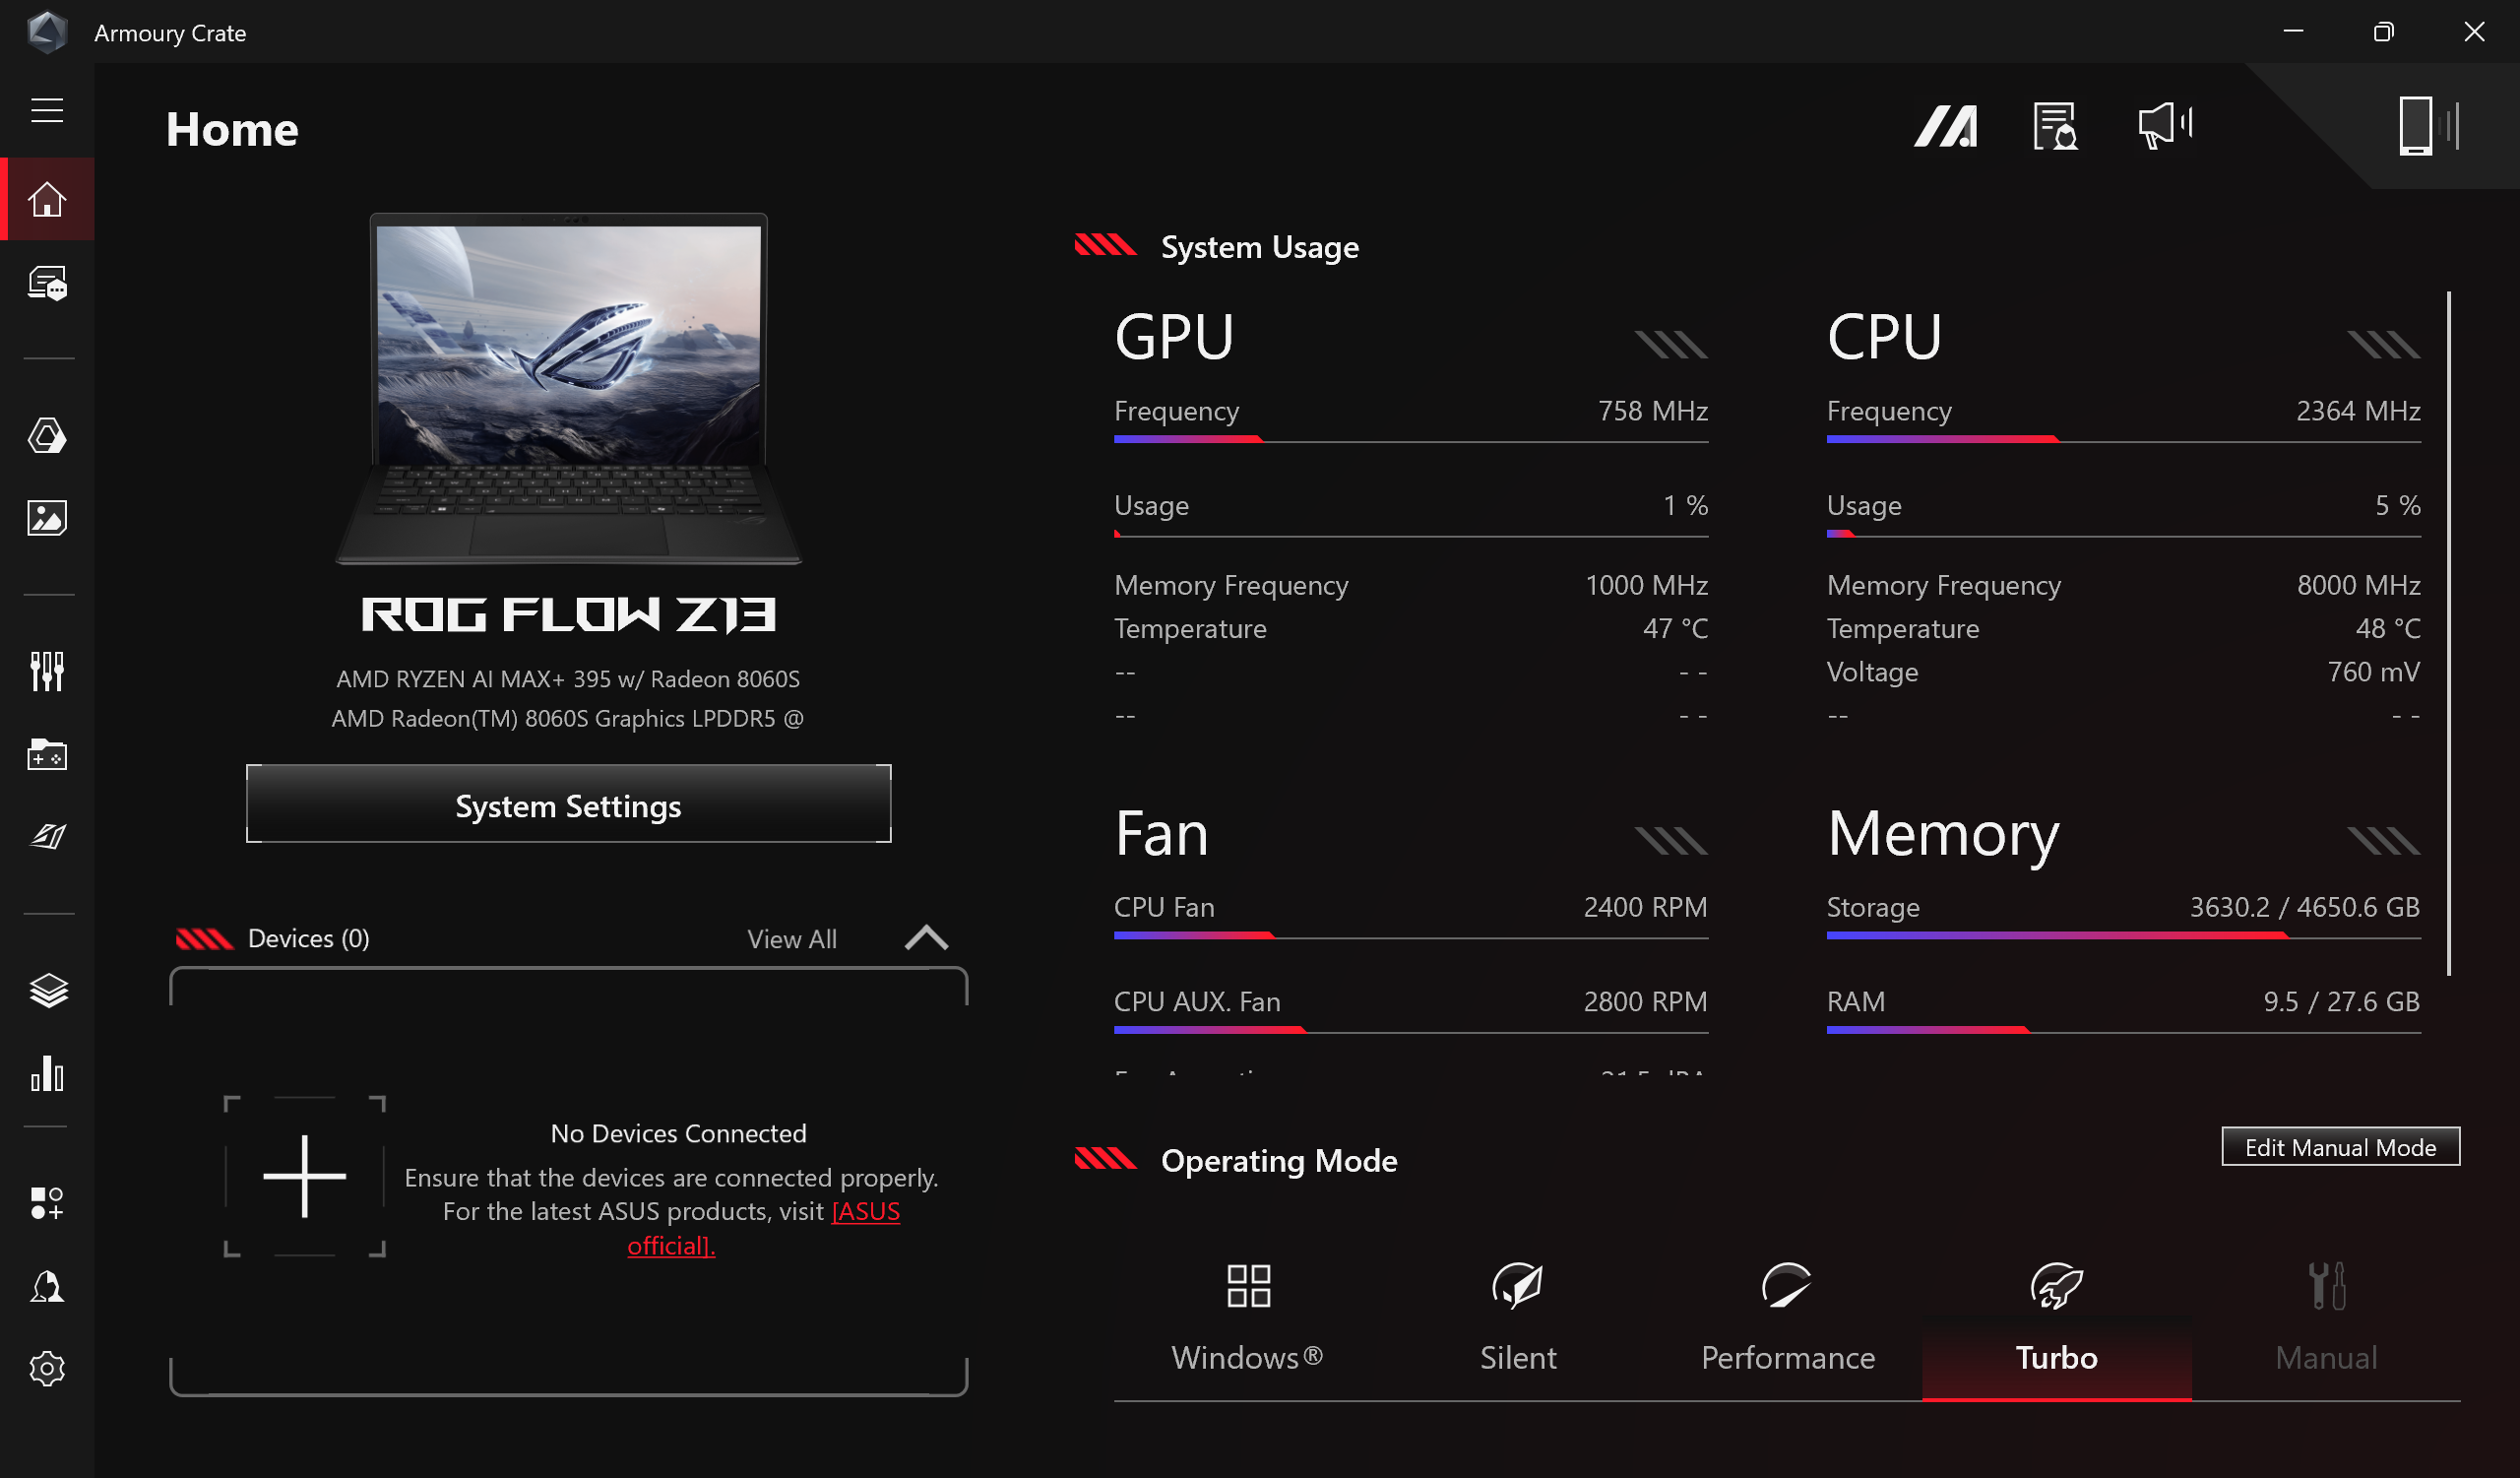Open the Game Library folder icon

coord(47,754)
